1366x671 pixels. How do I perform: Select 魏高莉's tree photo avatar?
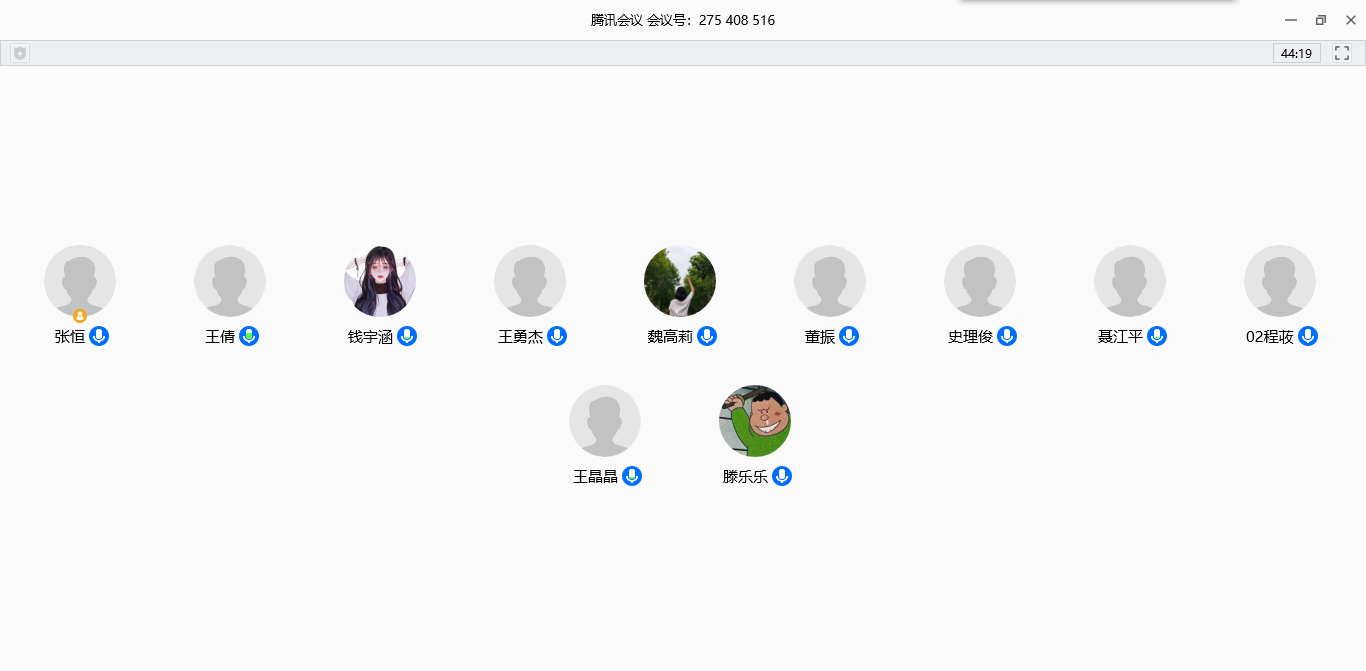point(680,281)
